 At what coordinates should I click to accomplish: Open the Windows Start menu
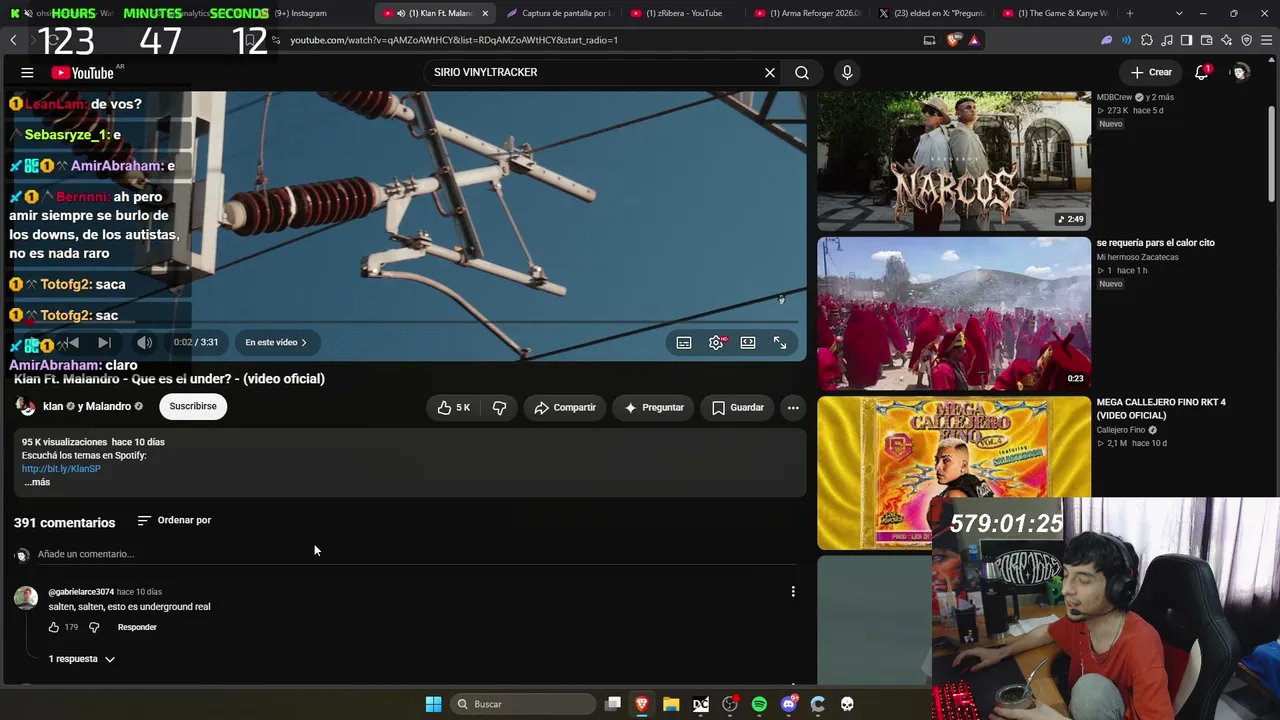coord(433,704)
